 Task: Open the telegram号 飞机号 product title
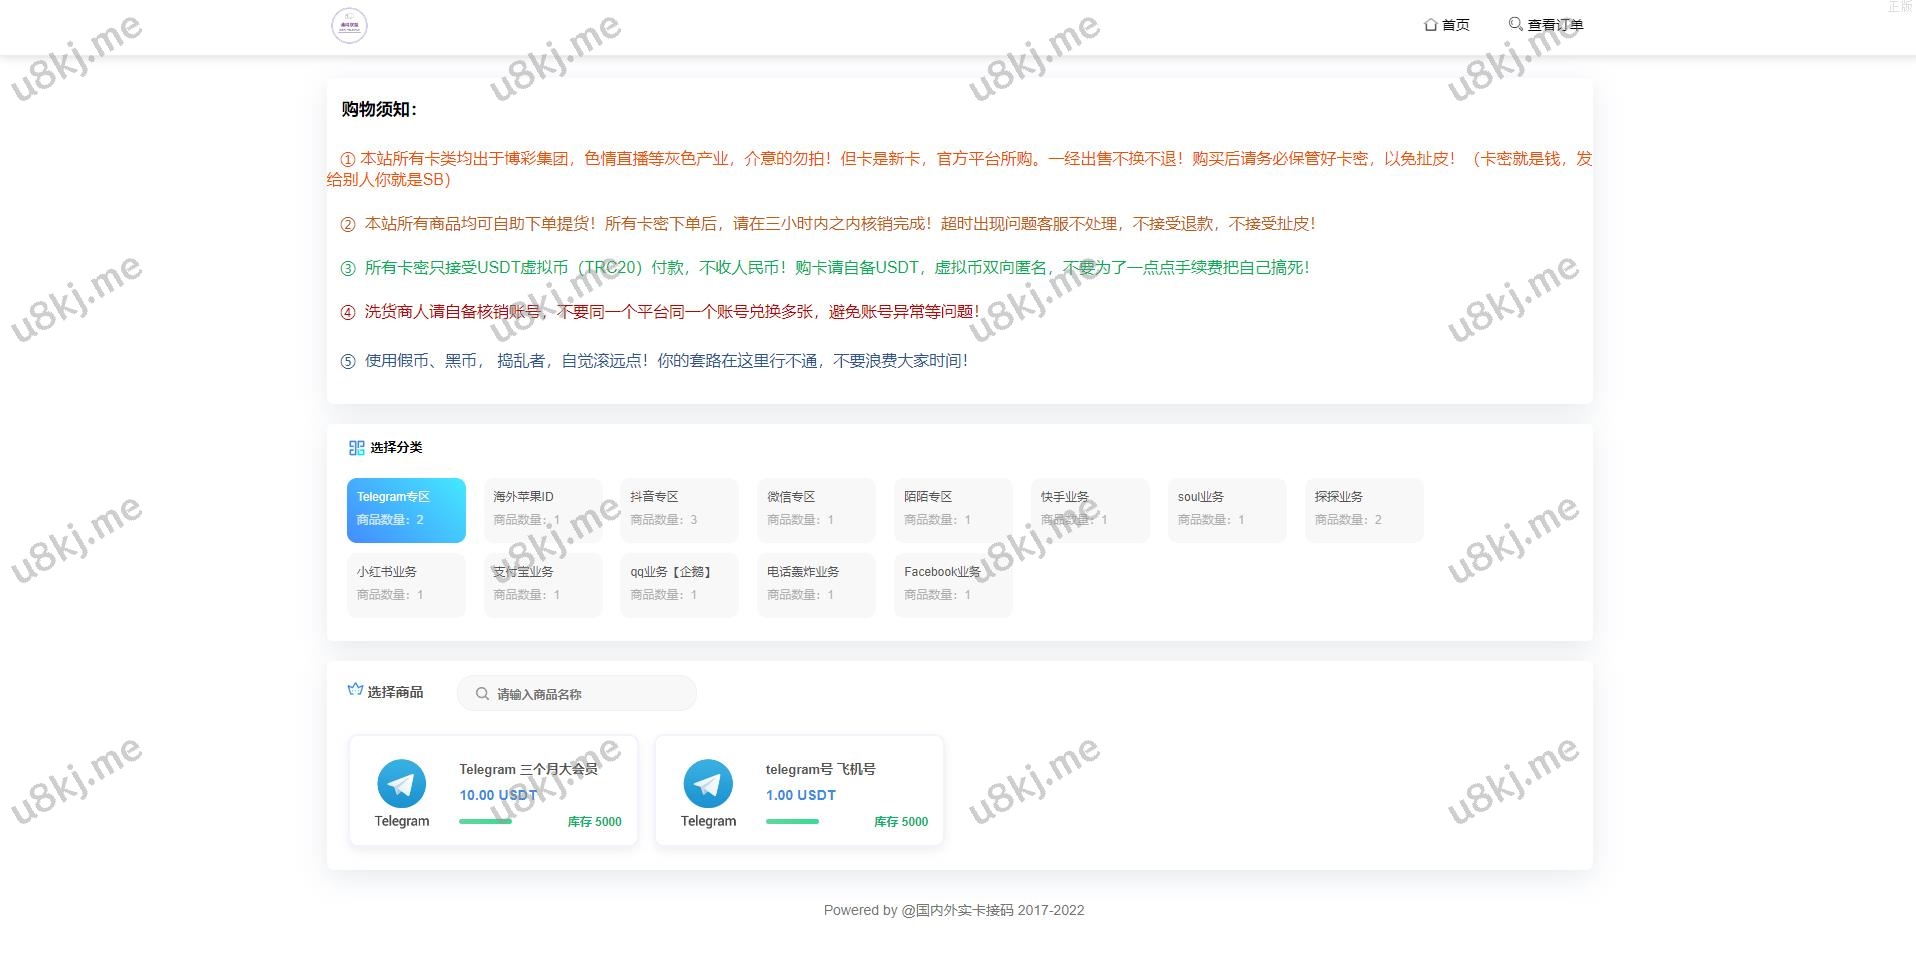[x=820, y=769]
